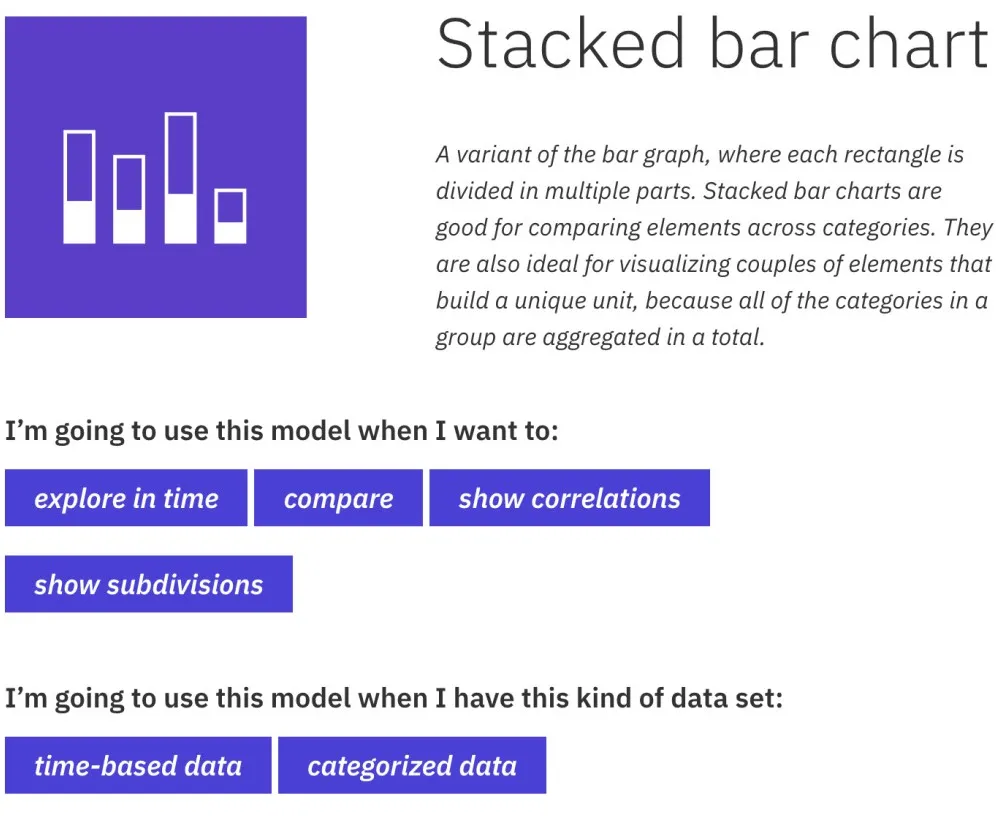This screenshot has width=999, height=839.
Task: Click hollow upper part of the tallest bar
Action: coord(180,154)
